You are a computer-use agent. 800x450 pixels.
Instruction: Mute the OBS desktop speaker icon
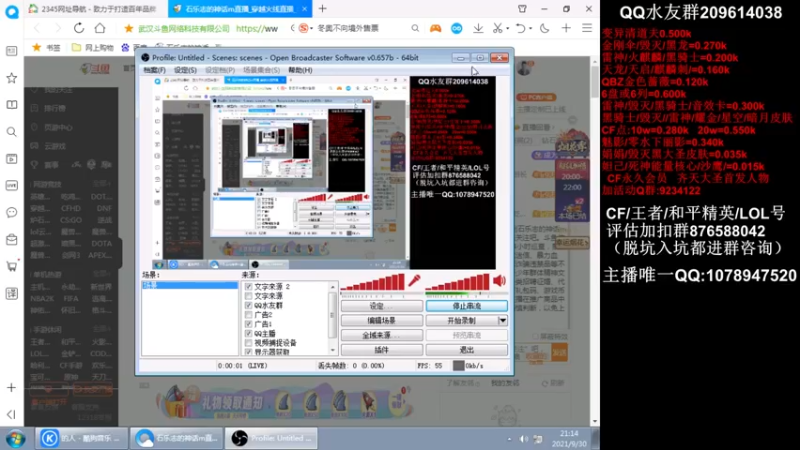click(x=499, y=281)
